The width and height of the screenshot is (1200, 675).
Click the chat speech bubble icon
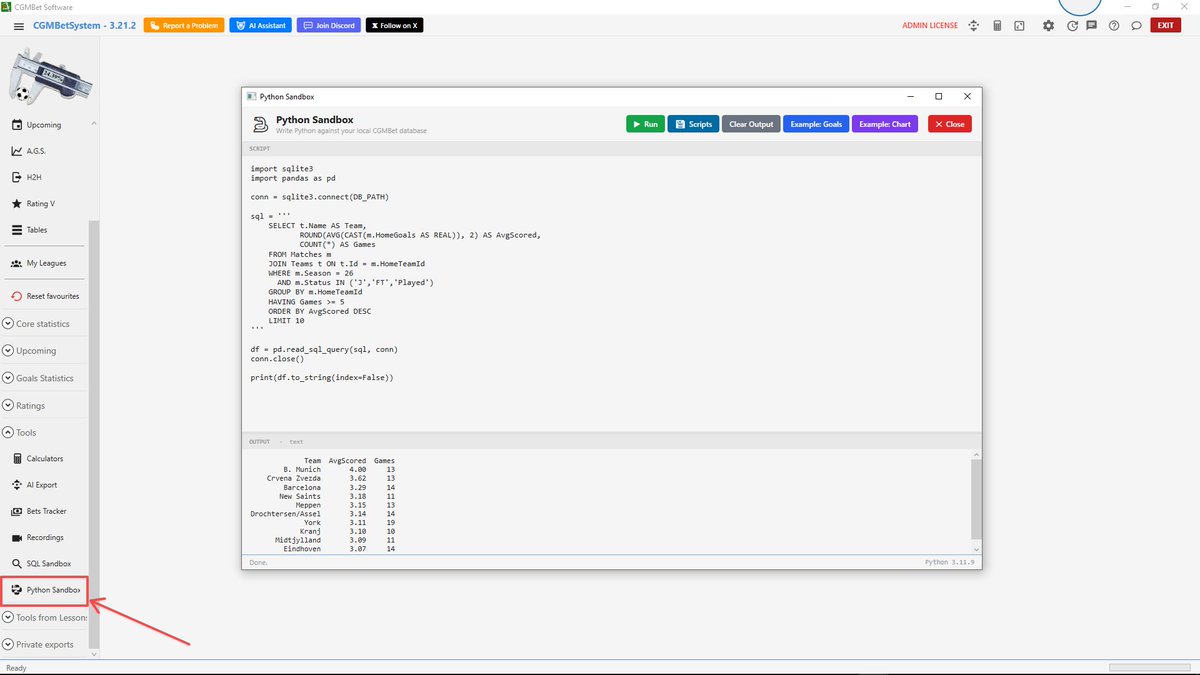pyautogui.click(x=1136, y=26)
